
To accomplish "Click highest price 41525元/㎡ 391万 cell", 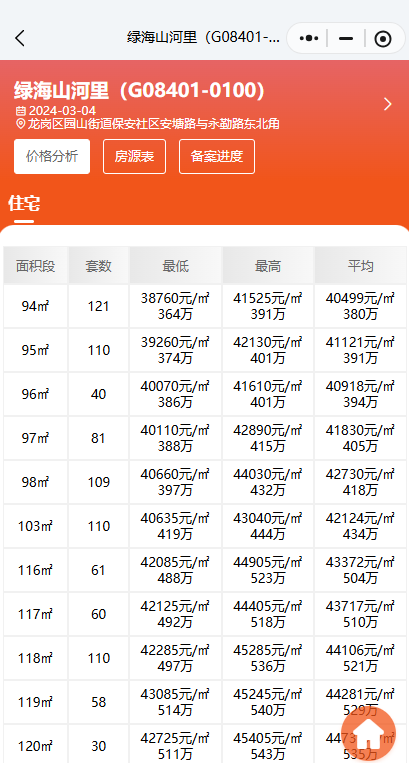I will click(268, 306).
